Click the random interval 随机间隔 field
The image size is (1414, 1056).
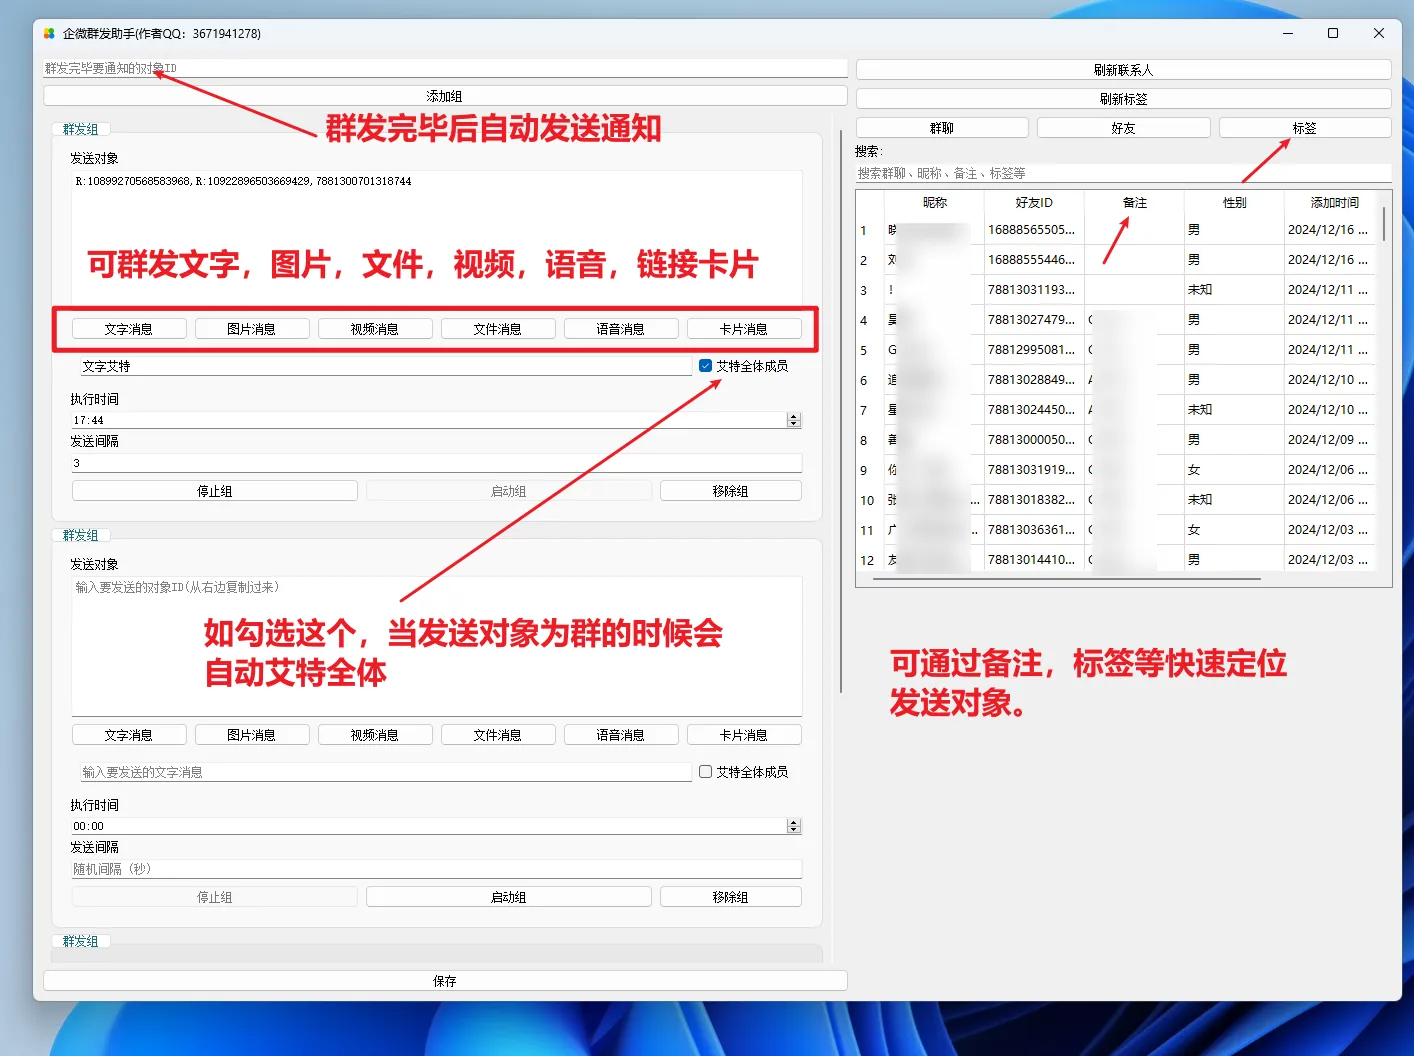click(x=436, y=869)
